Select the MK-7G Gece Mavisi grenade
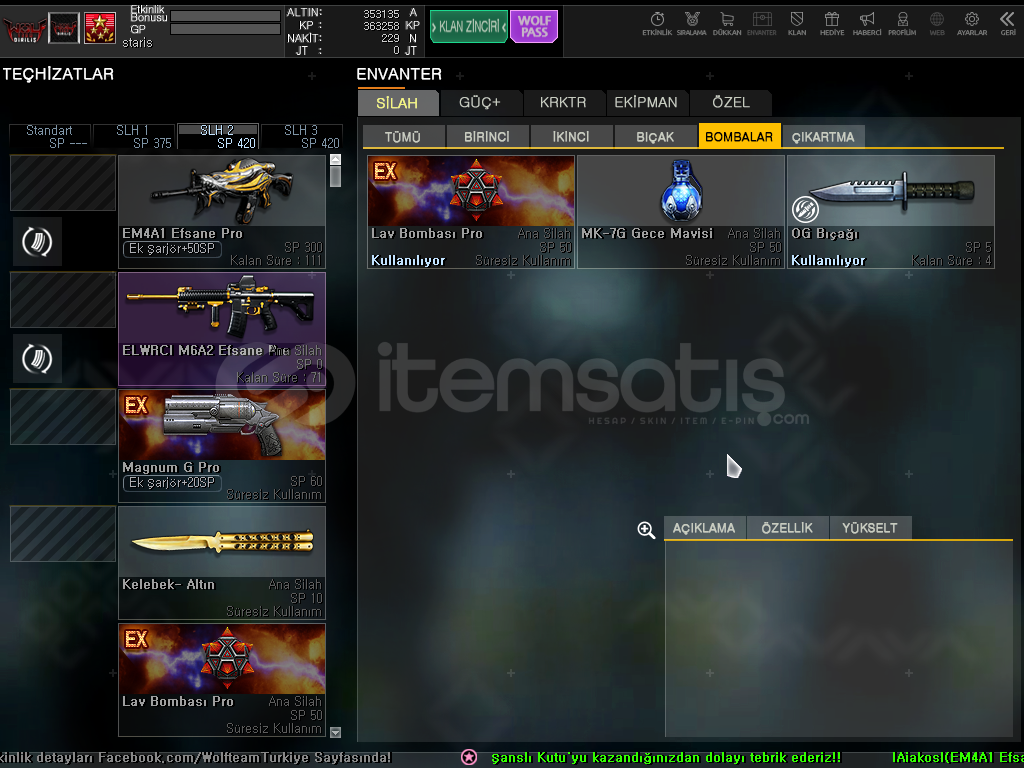The height and width of the screenshot is (768, 1024). pos(680,211)
